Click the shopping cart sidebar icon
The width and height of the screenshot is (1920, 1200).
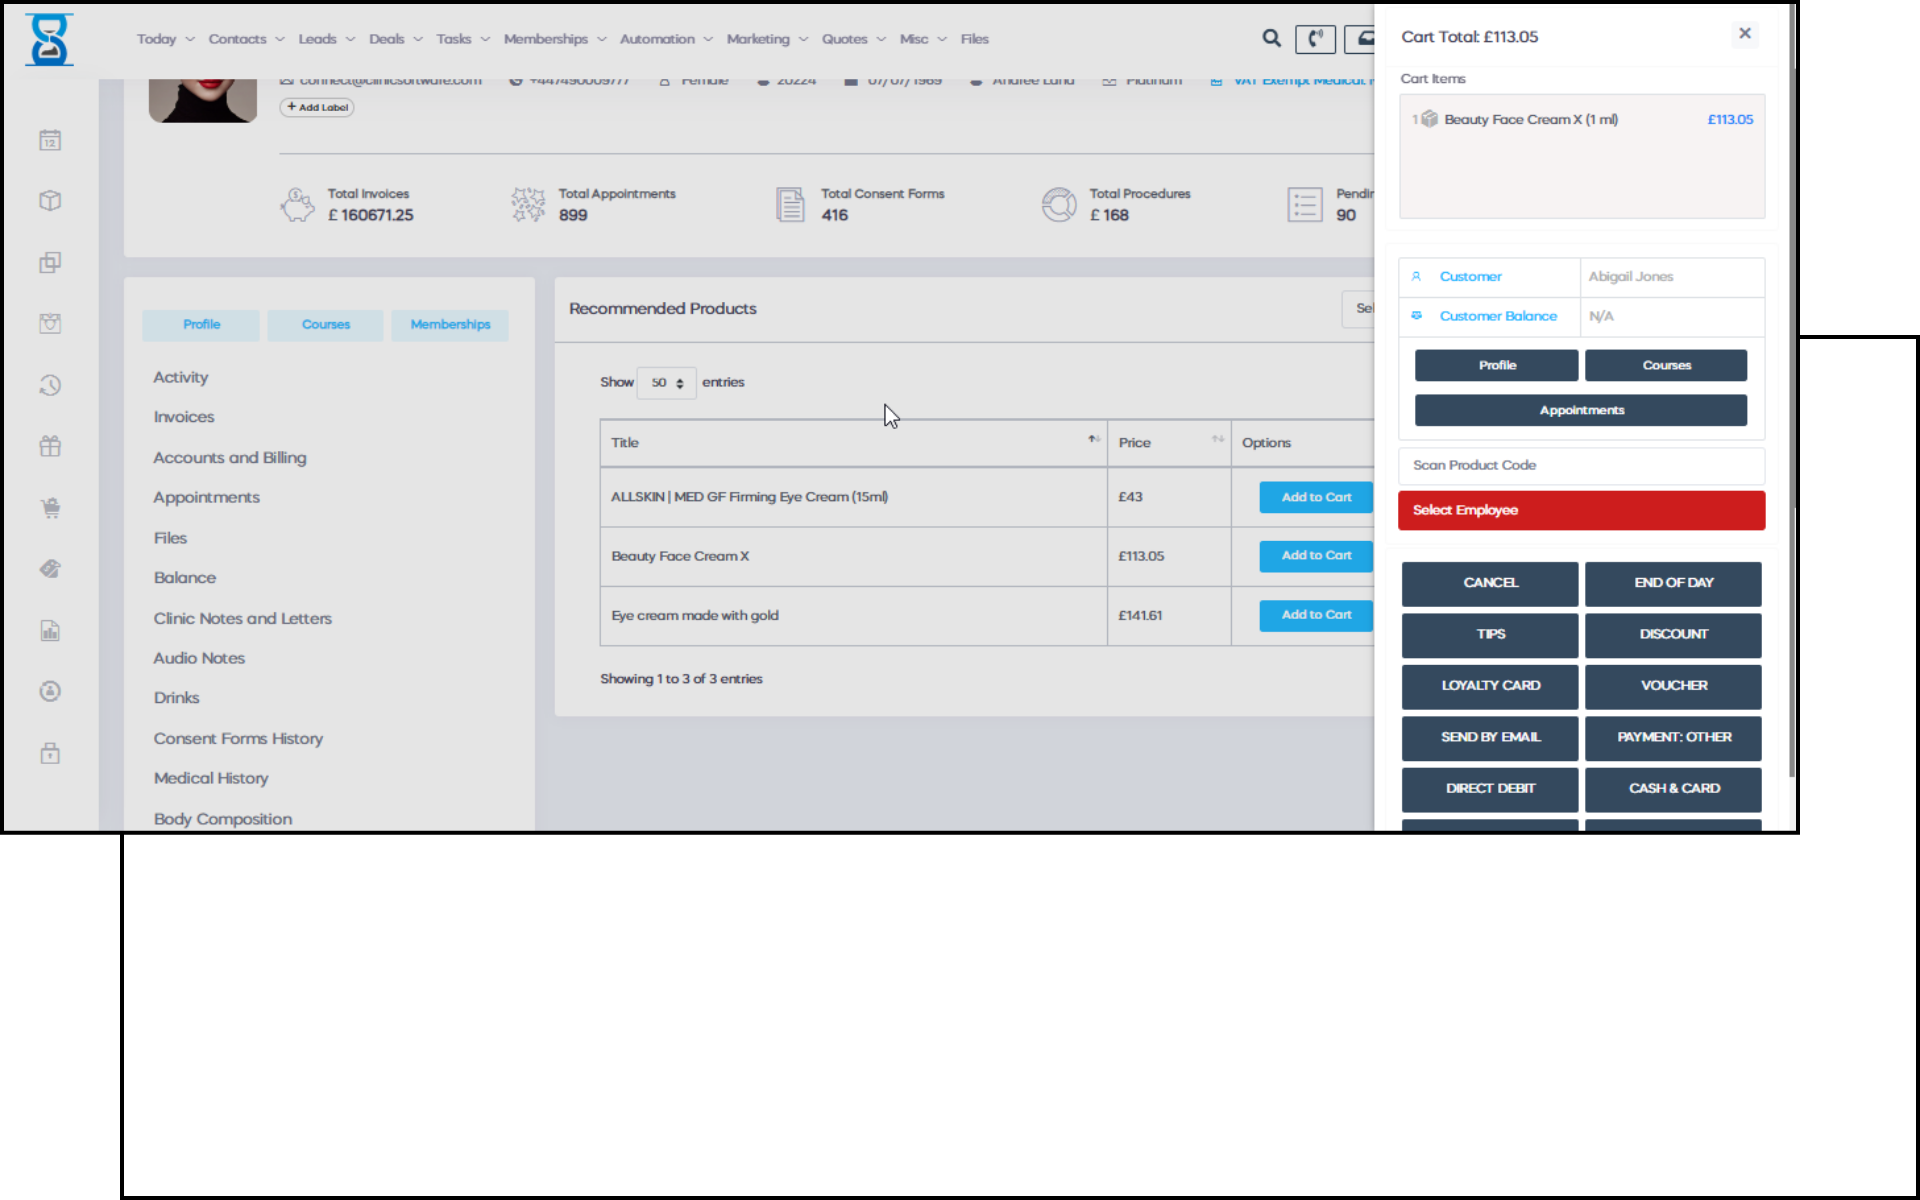(x=50, y=508)
